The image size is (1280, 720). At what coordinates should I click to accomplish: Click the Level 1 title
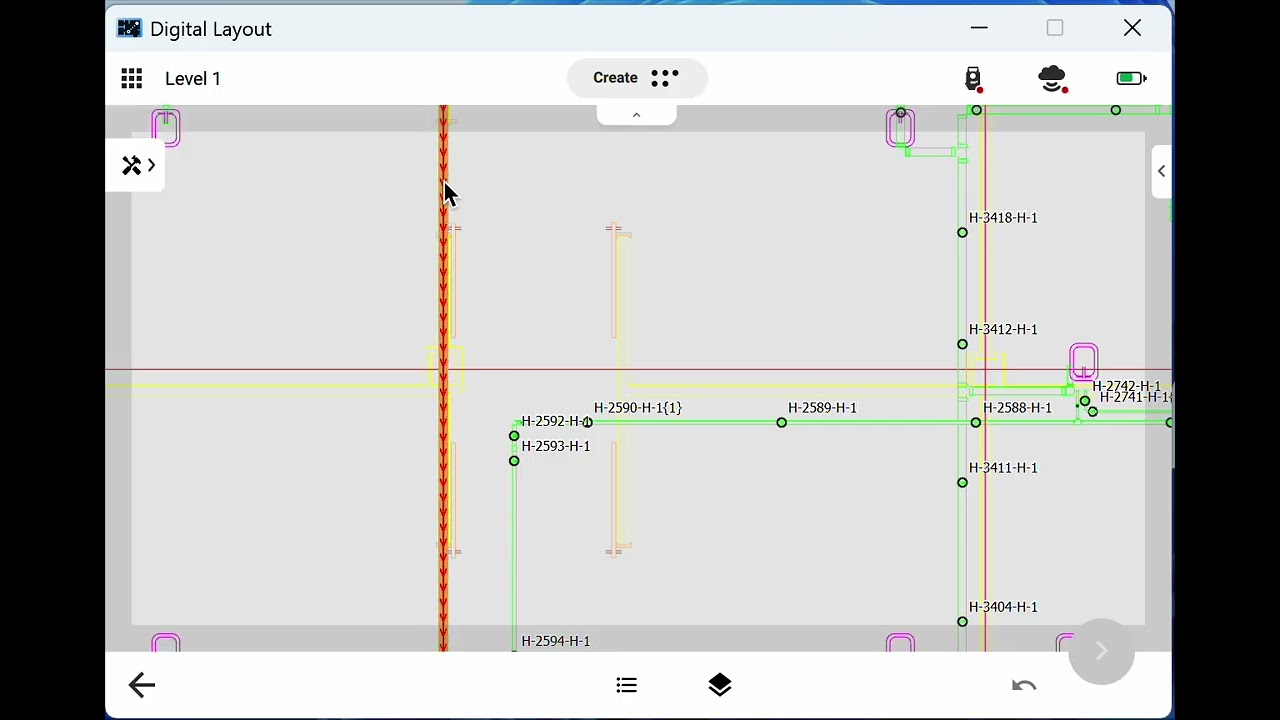click(193, 79)
